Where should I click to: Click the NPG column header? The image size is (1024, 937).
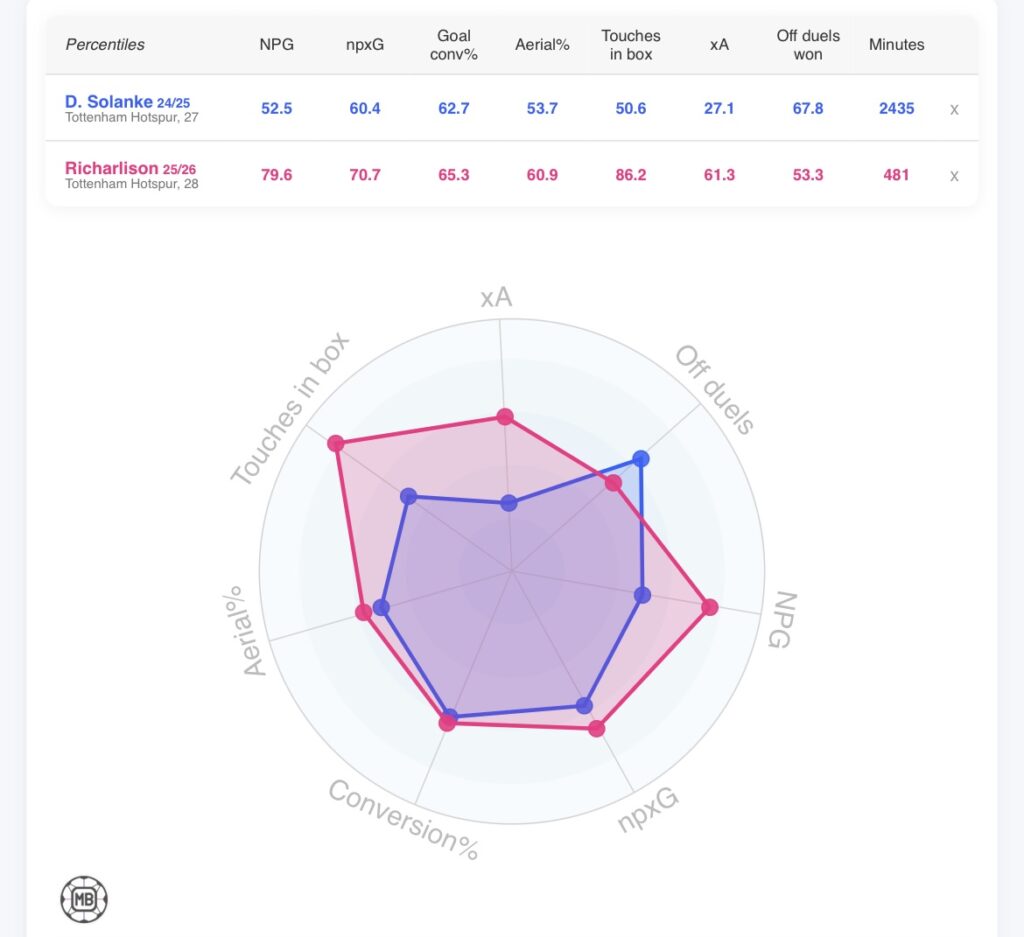click(277, 45)
